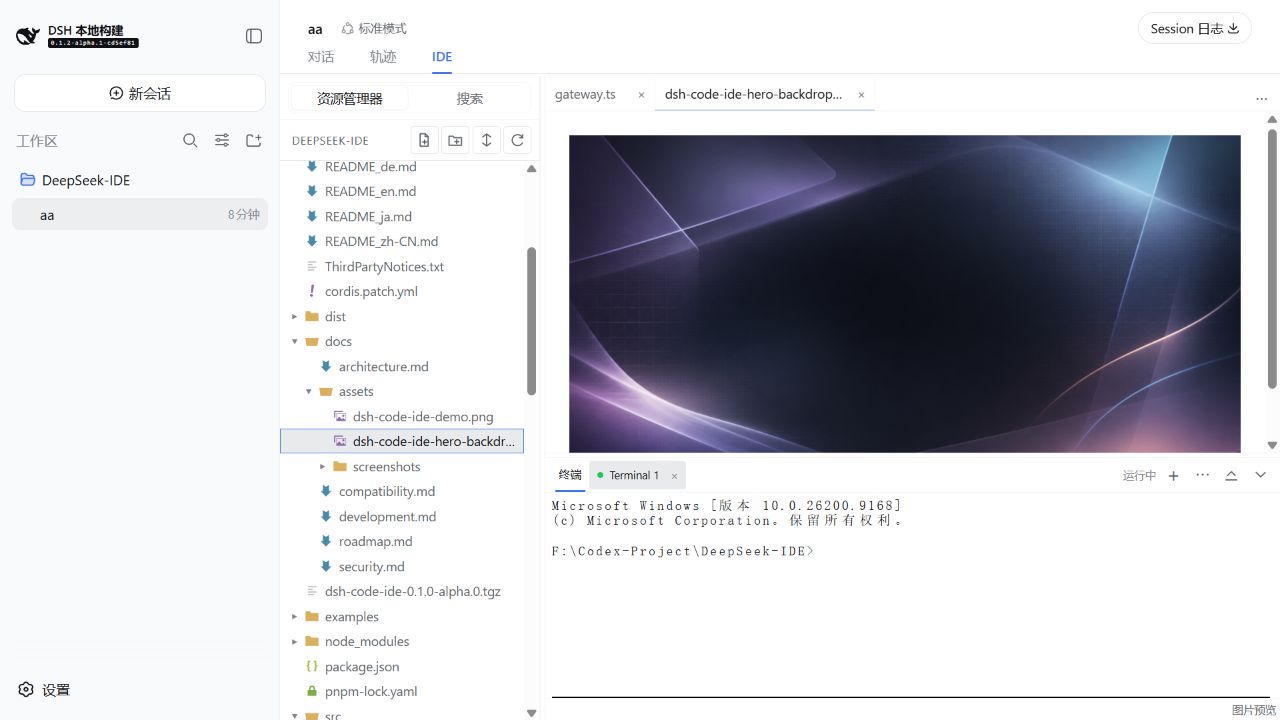Select the Terminal 1 tab

(634, 476)
